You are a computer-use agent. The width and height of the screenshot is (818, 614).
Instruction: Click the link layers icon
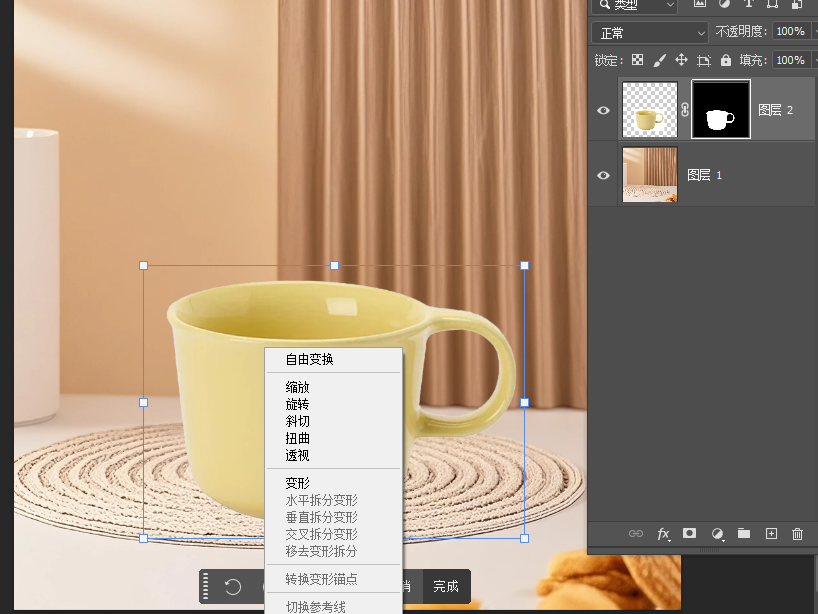(x=635, y=534)
